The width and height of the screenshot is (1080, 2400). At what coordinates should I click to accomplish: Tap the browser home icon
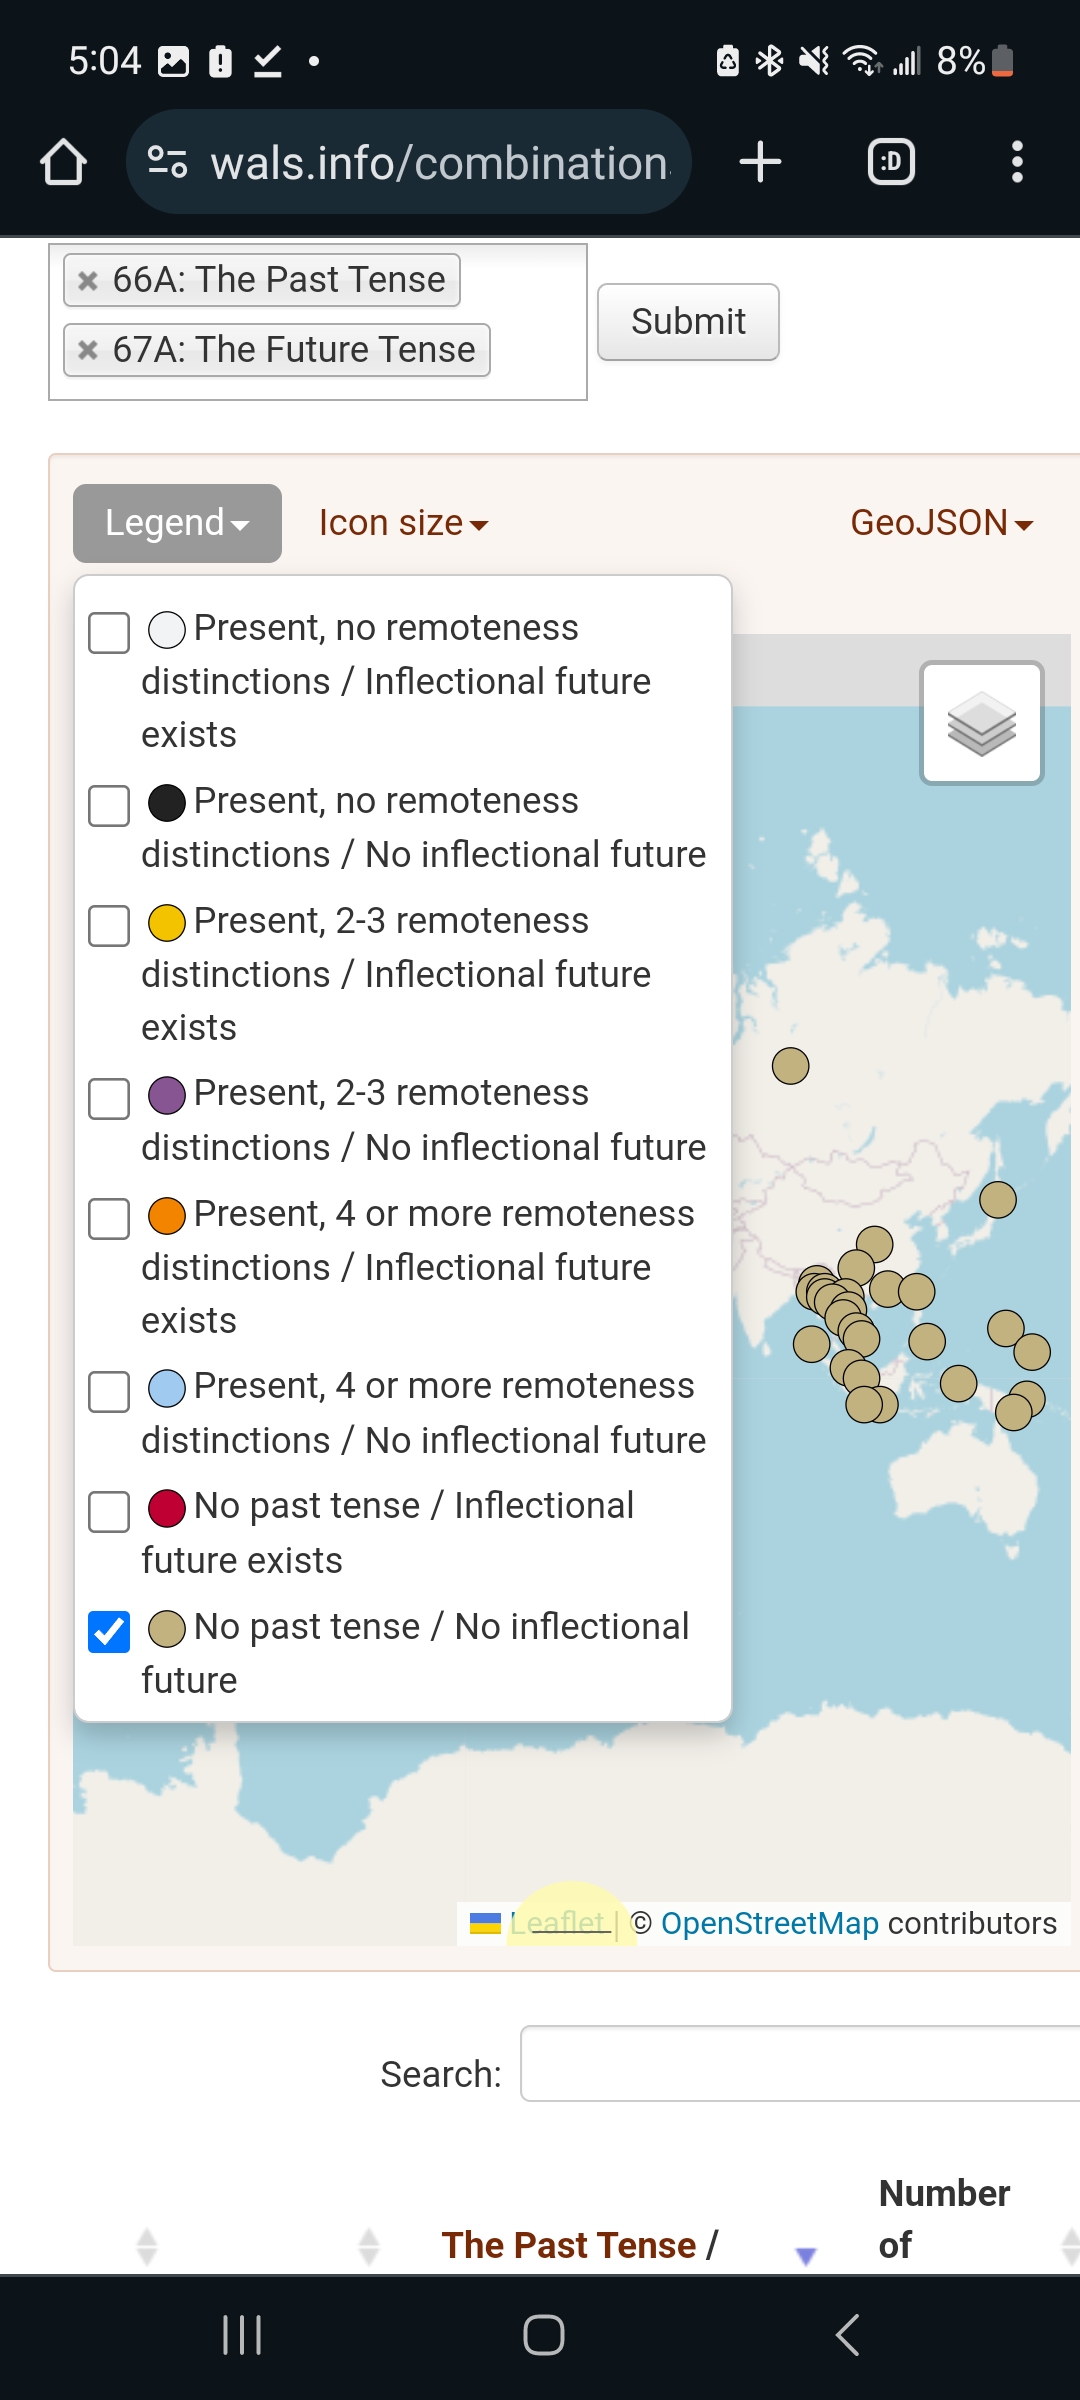pyautogui.click(x=63, y=162)
